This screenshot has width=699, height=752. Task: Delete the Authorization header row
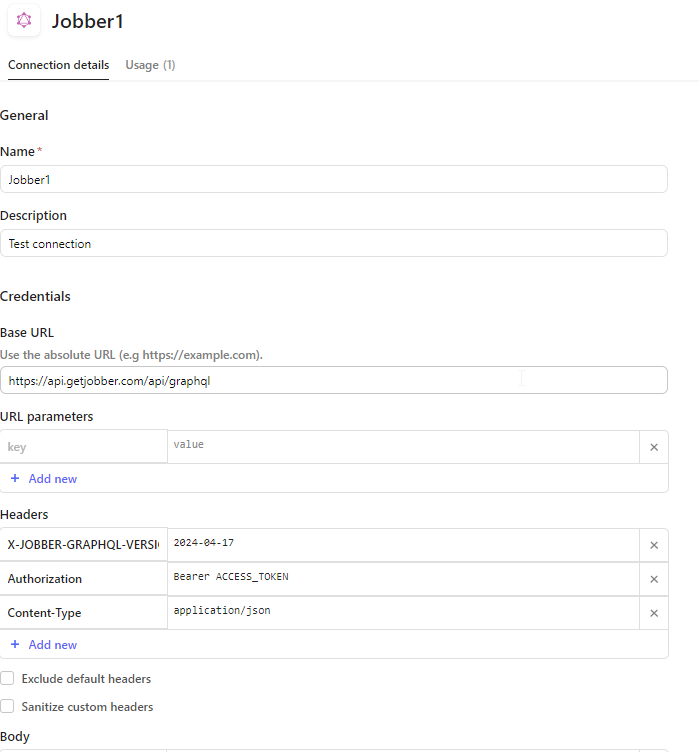[653, 579]
